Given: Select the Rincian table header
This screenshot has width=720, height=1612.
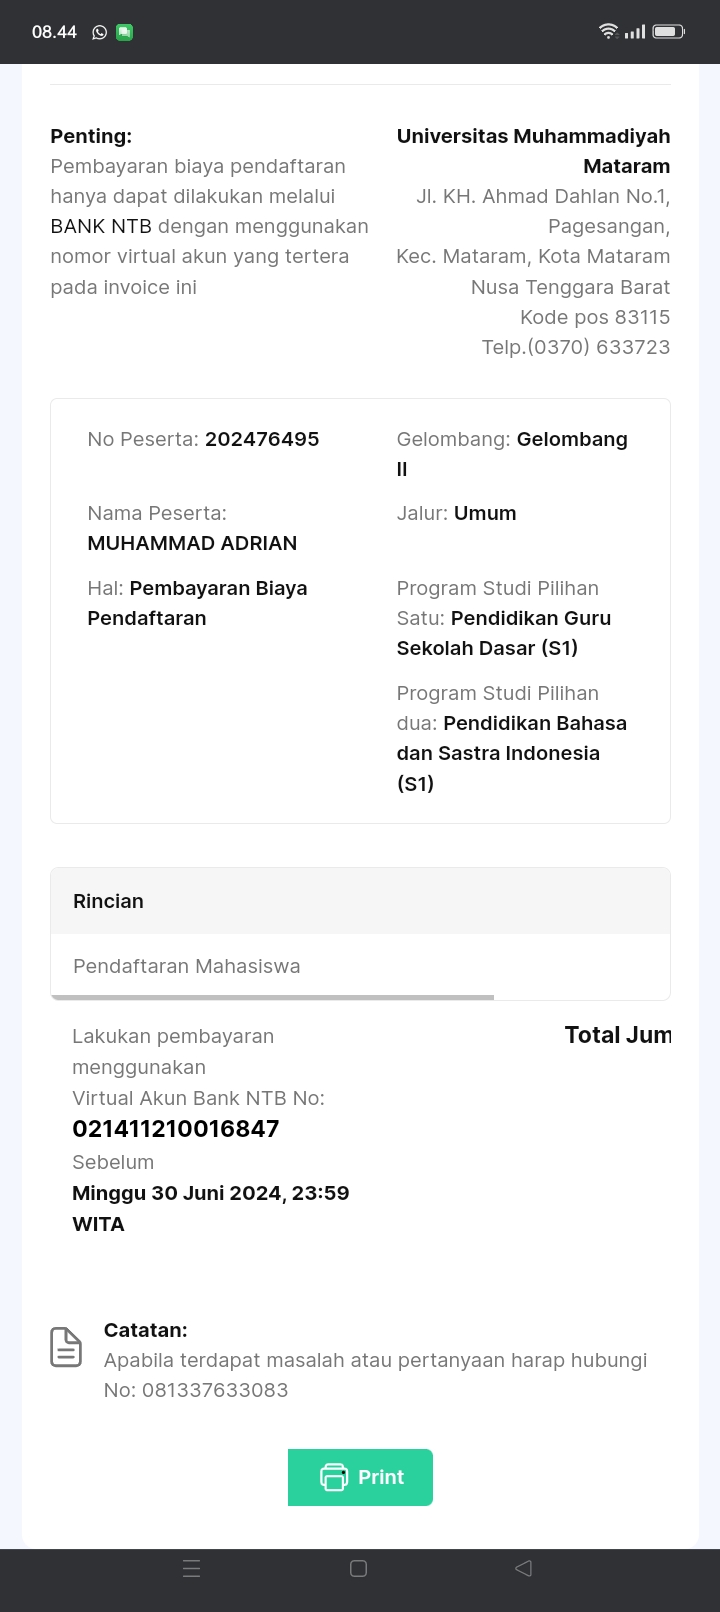Looking at the screenshot, I should coord(360,901).
